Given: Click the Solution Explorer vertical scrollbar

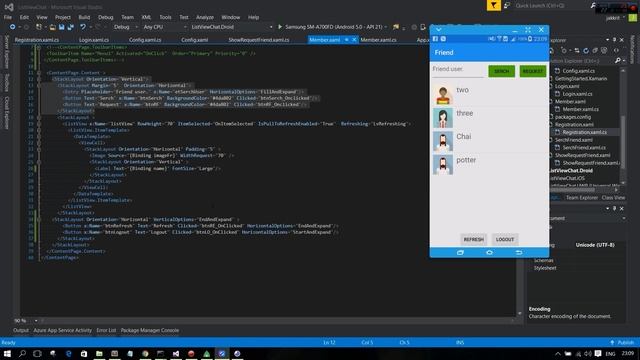Looking at the screenshot, I should pyautogui.click(x=623, y=127).
